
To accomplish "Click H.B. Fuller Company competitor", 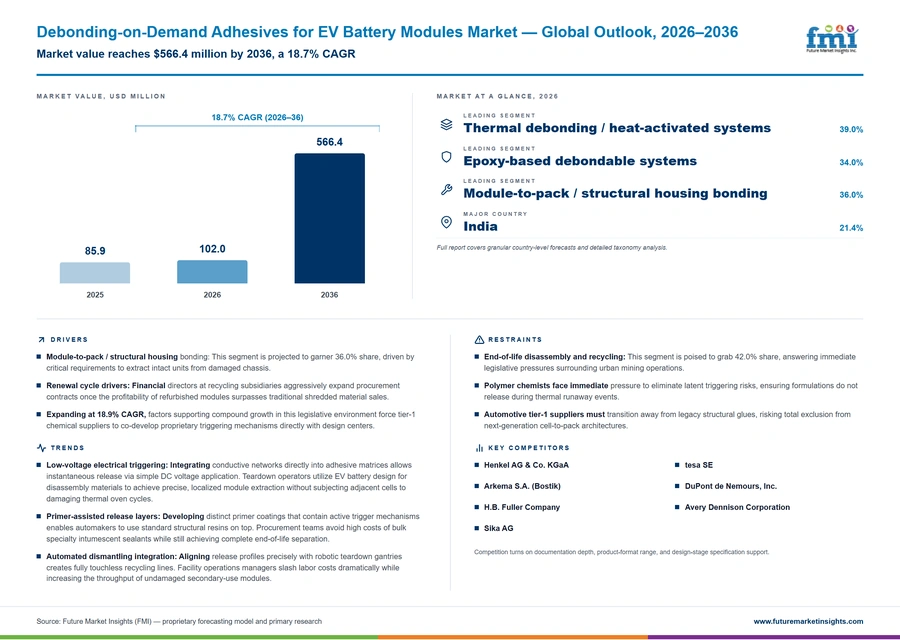I will coord(522,507).
